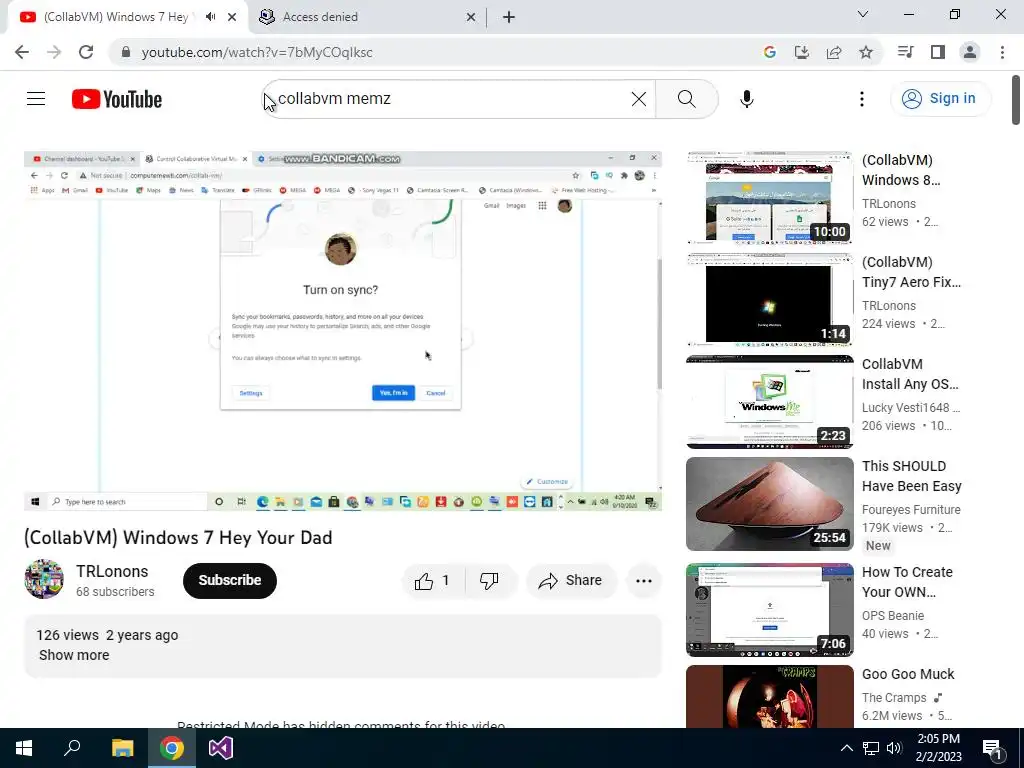Screen dimensions: 1024x768
Task: Open more actions ellipsis under video
Action: (644, 581)
